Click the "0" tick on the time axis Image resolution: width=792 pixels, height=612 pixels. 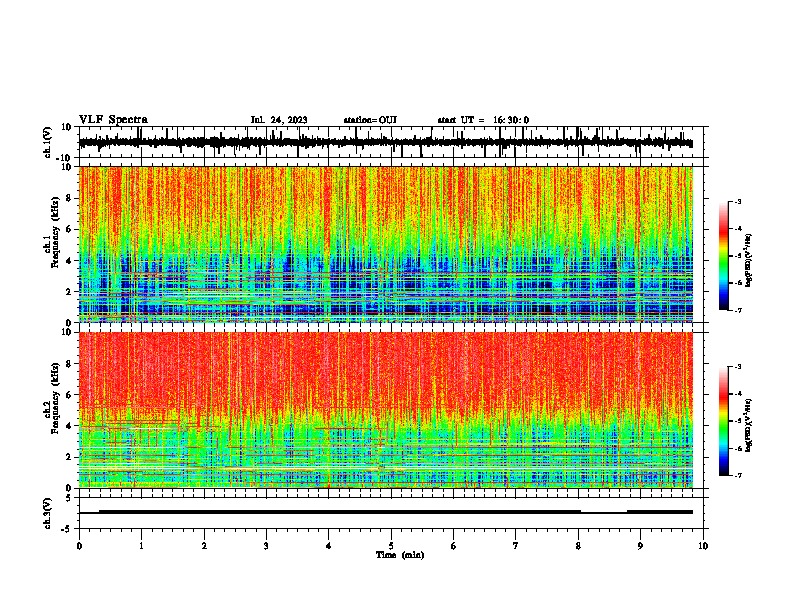tap(79, 546)
